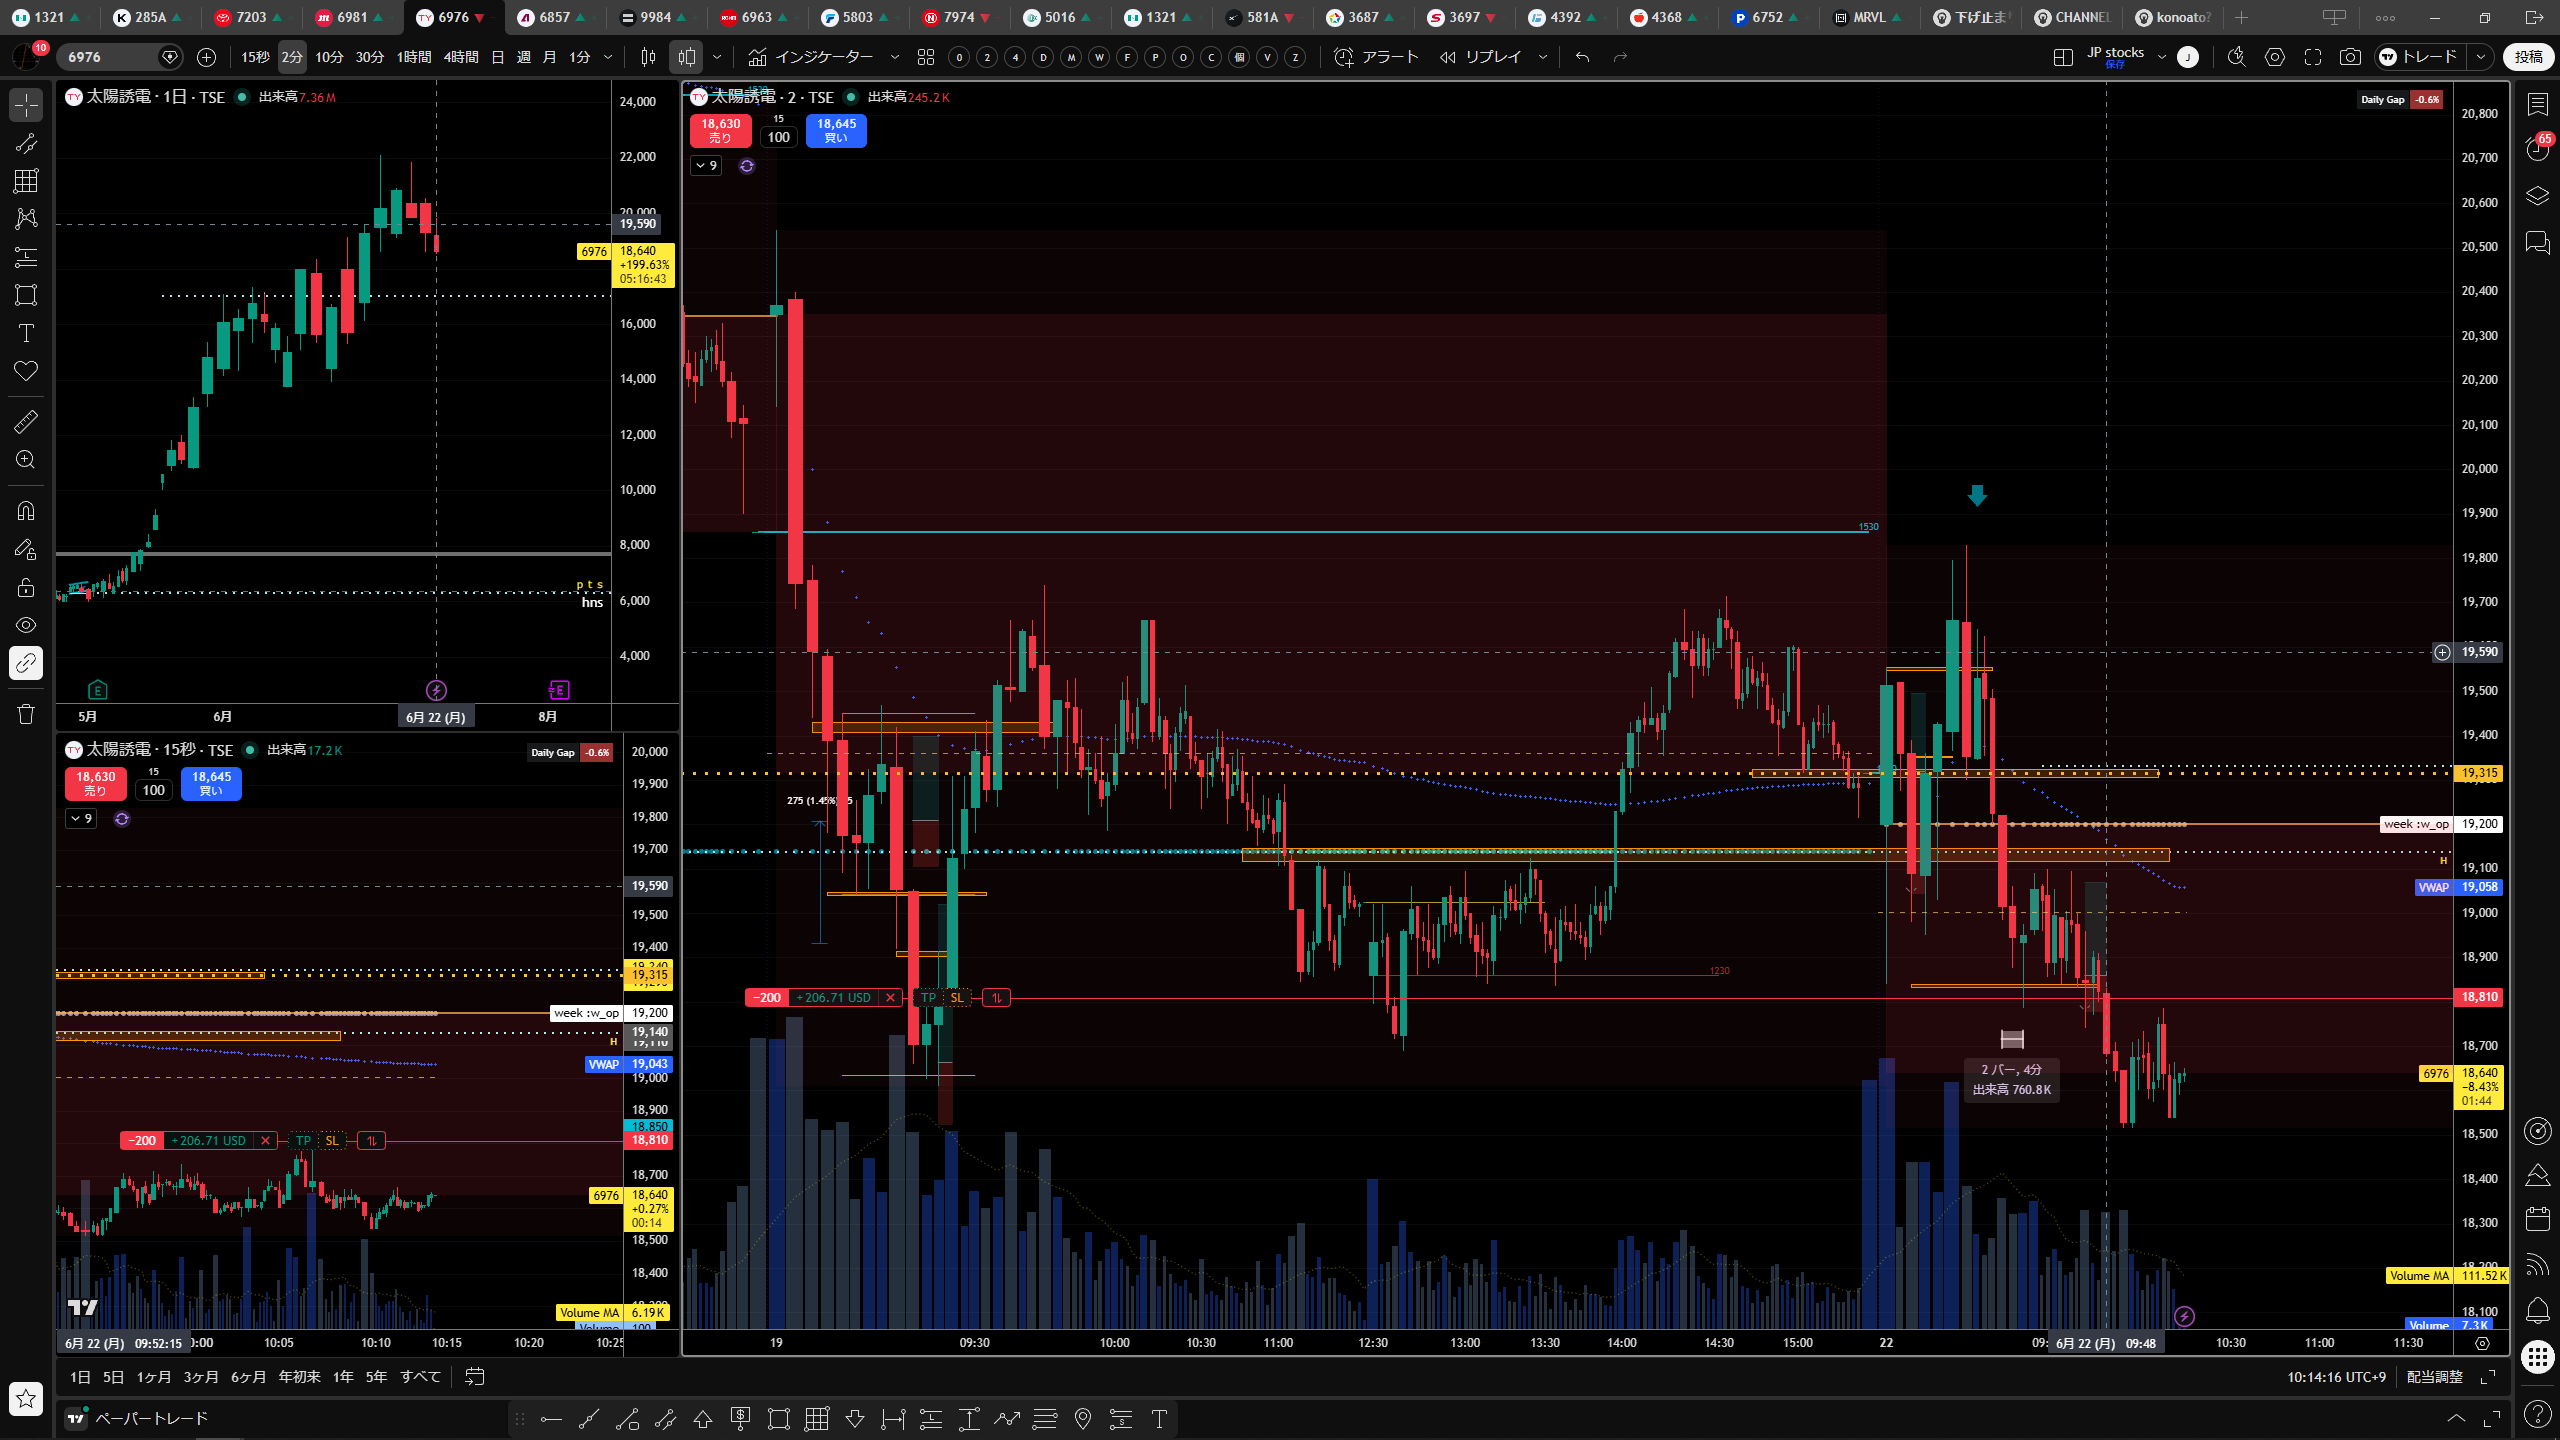The height and width of the screenshot is (1440, 2560).
Task: Open the patterns drawing tools
Action: coord(26,219)
